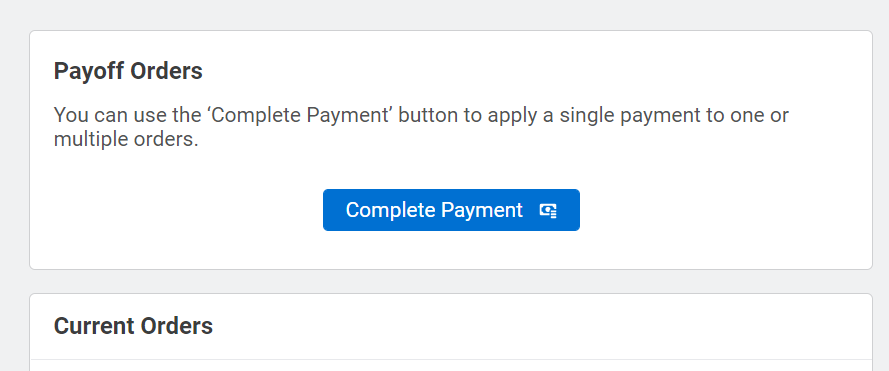This screenshot has width=889, height=371.
Task: Click the Current Orders card panel
Action: 451,332
